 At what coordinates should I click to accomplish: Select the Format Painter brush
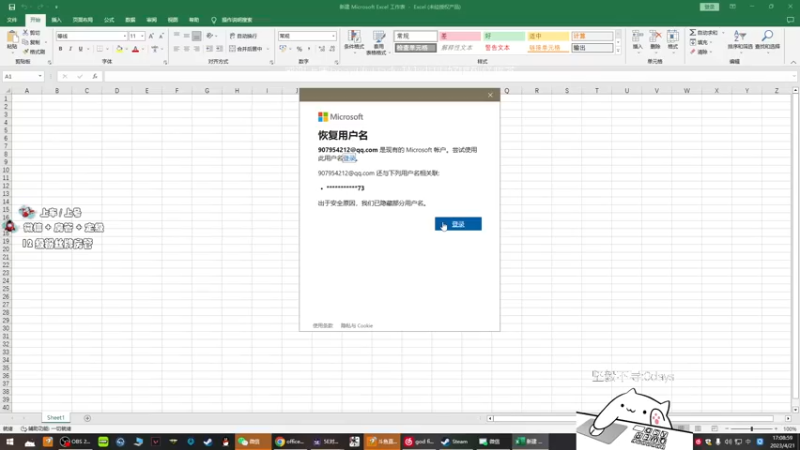point(26,52)
